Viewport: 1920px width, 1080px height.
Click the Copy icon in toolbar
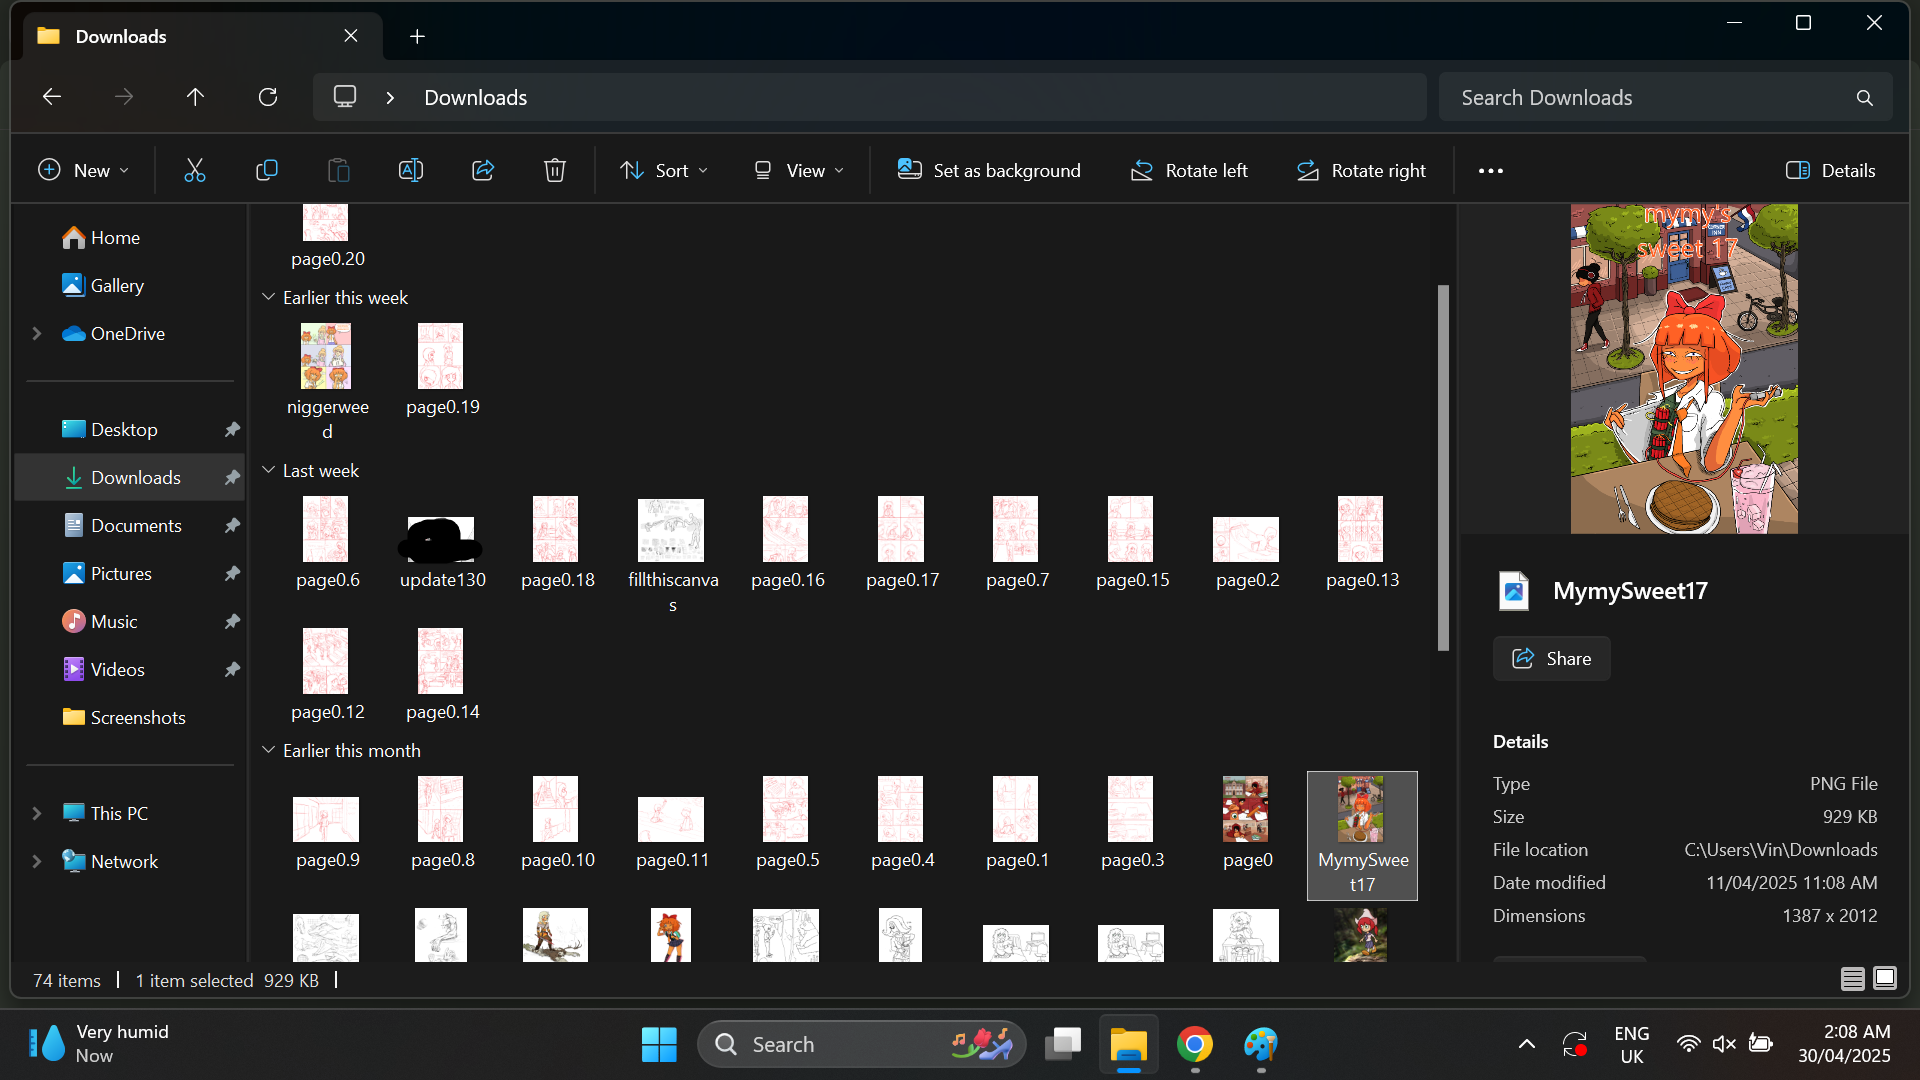267,171
